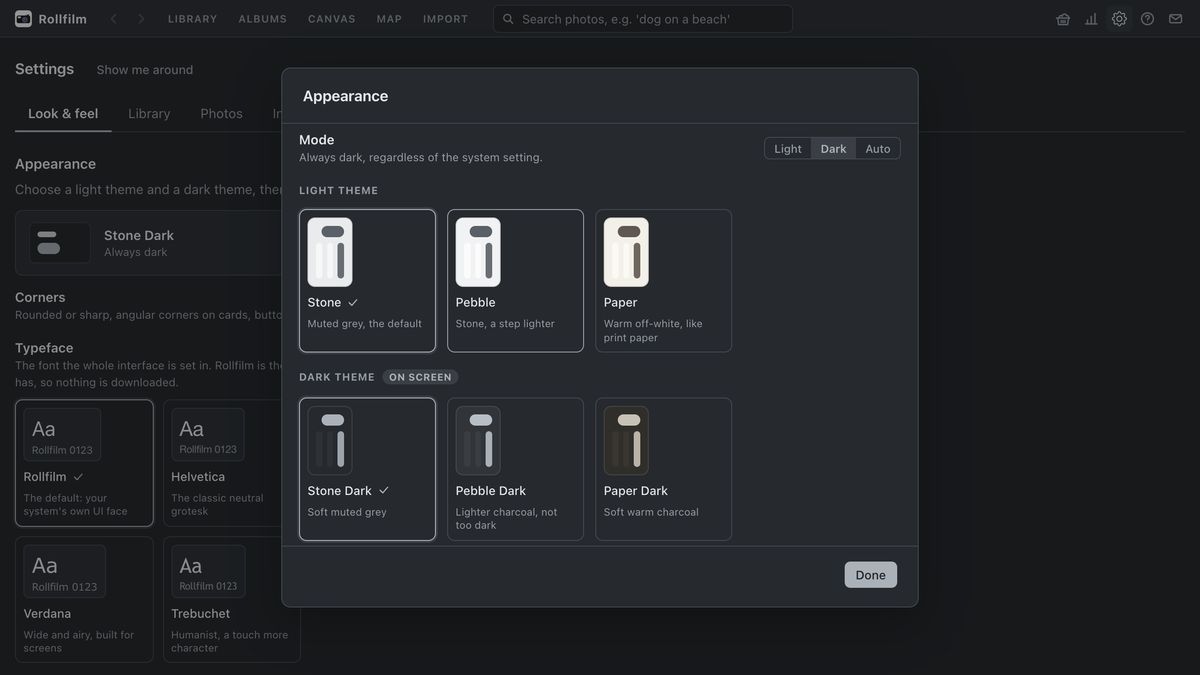Go forward with the right arrow
The height and width of the screenshot is (675, 1200).
click(141, 19)
